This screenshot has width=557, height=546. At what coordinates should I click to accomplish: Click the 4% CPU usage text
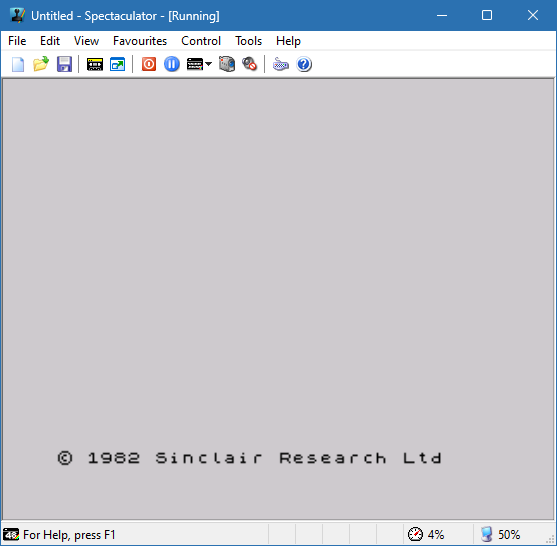[x=436, y=534]
